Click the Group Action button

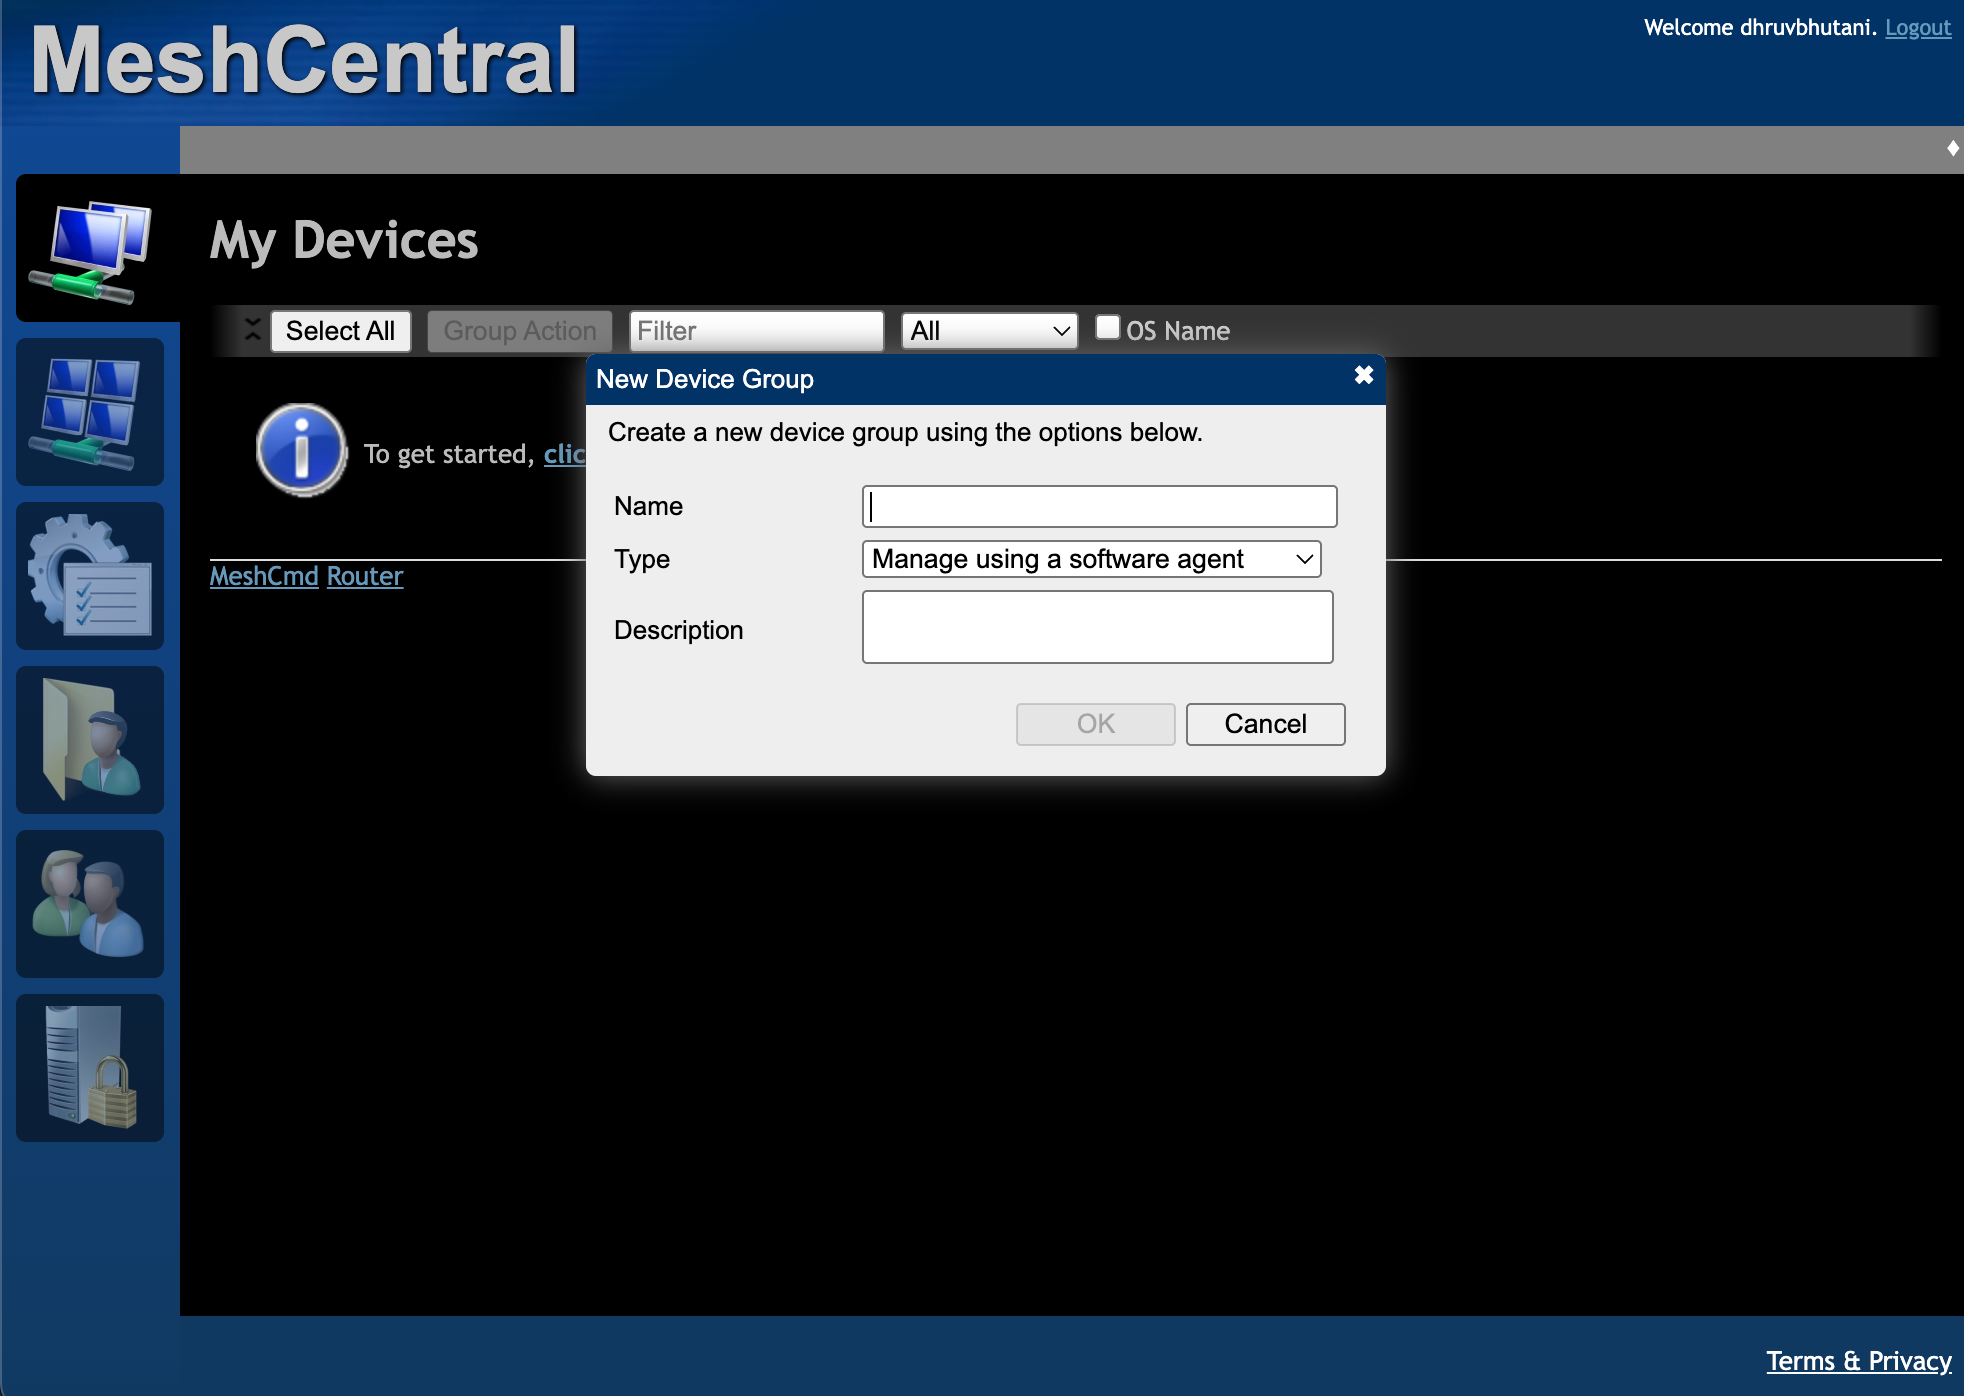[x=519, y=331]
